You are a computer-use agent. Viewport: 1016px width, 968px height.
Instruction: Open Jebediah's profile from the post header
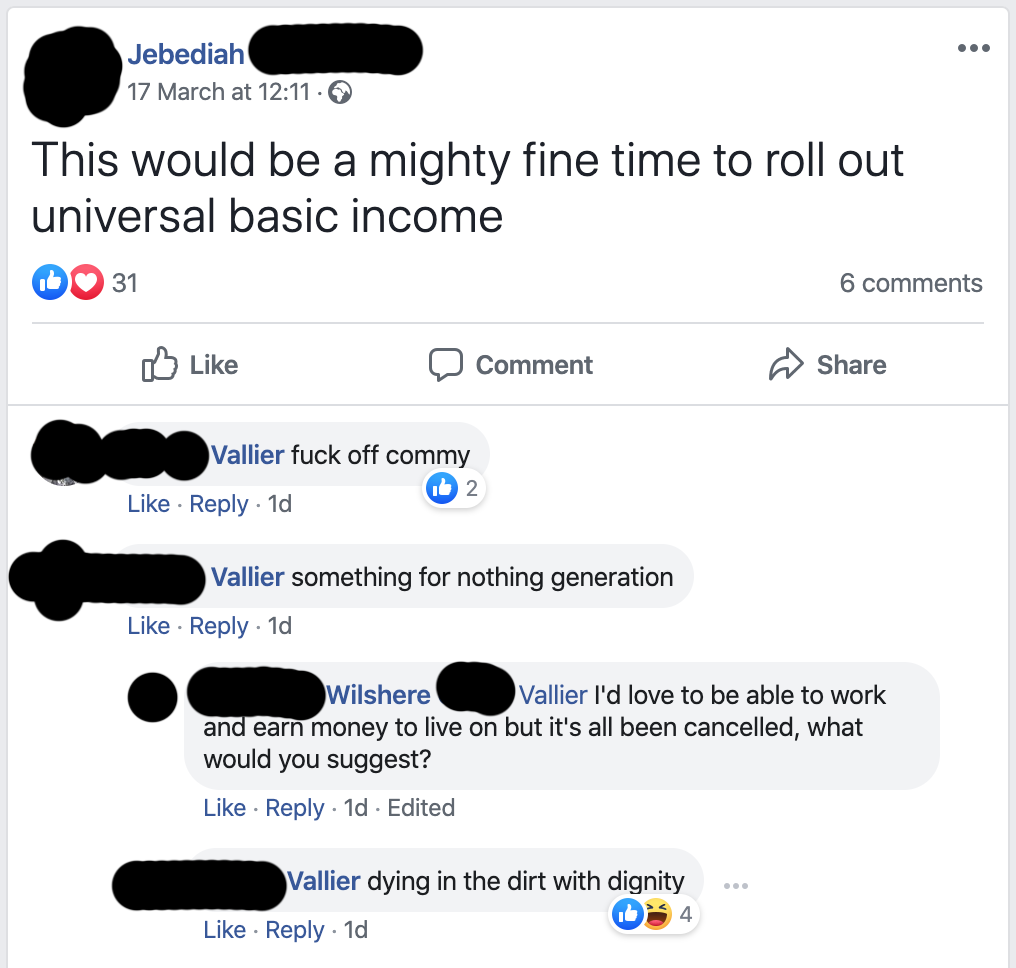pyautogui.click(x=186, y=54)
